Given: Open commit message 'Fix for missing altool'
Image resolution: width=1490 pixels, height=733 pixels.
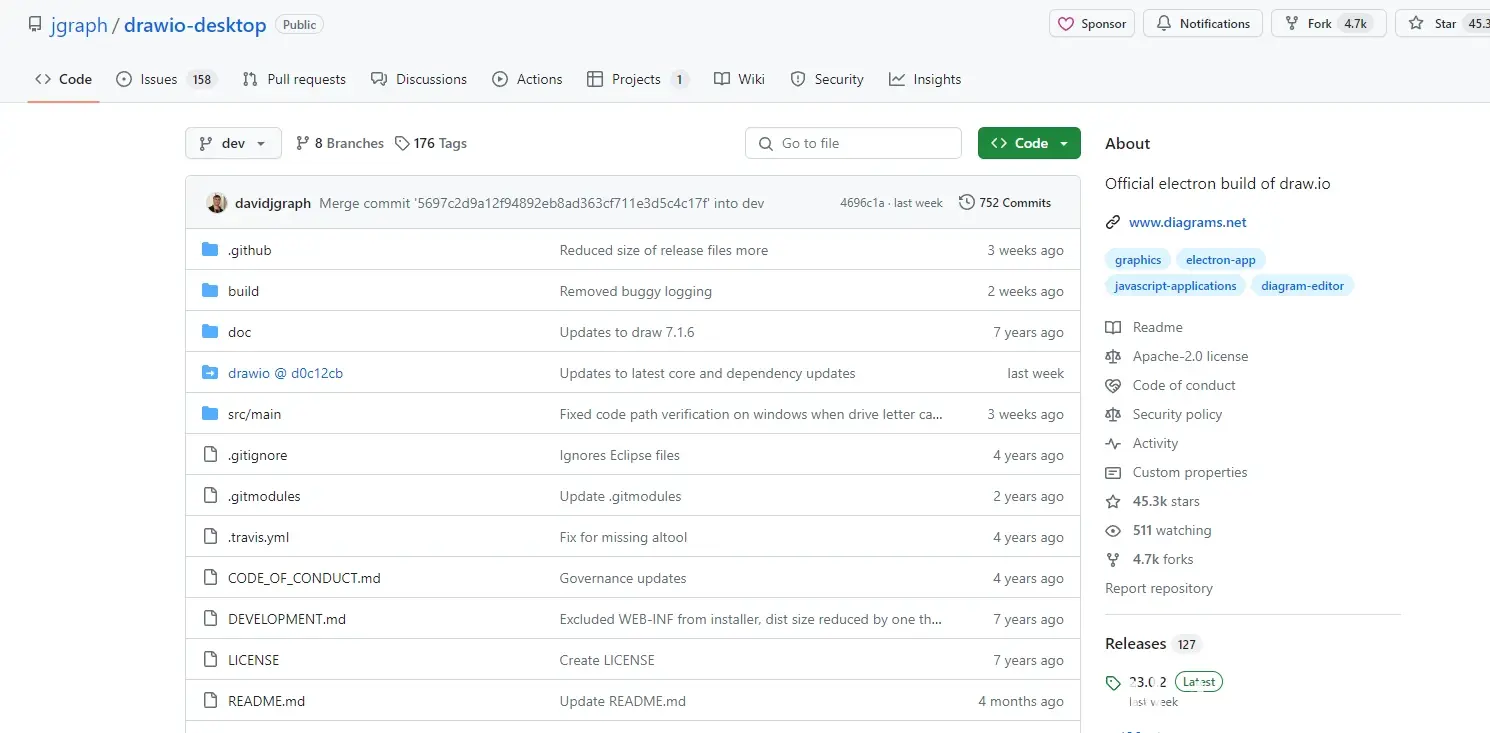Looking at the screenshot, I should point(624,537).
